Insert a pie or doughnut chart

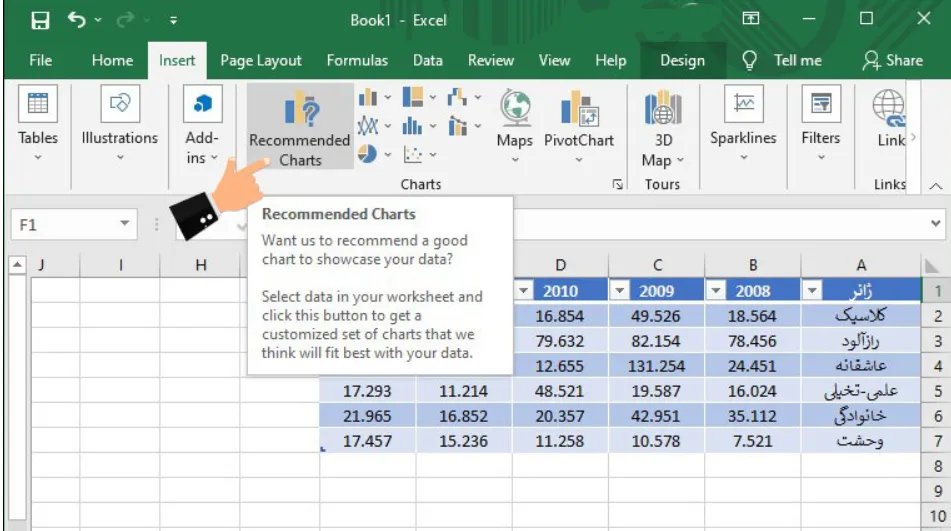tap(372, 154)
